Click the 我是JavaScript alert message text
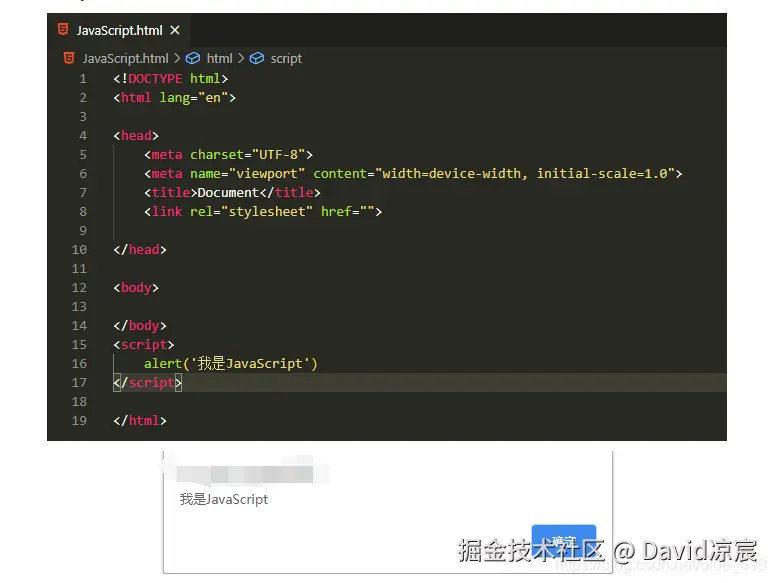Image resolution: width=776 pixels, height=583 pixels. tap(224, 499)
